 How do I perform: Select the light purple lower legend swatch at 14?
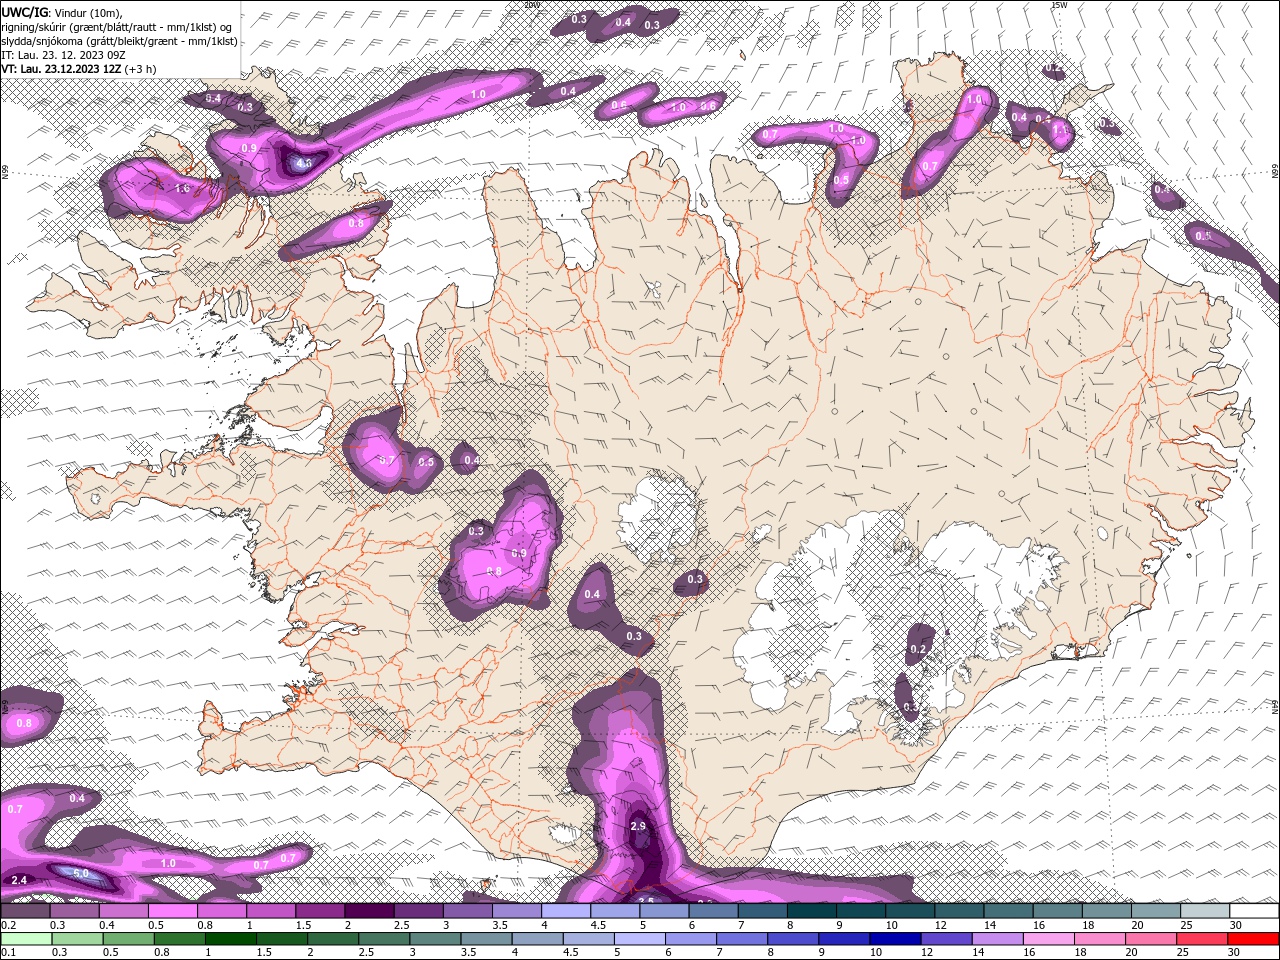[x=997, y=938]
